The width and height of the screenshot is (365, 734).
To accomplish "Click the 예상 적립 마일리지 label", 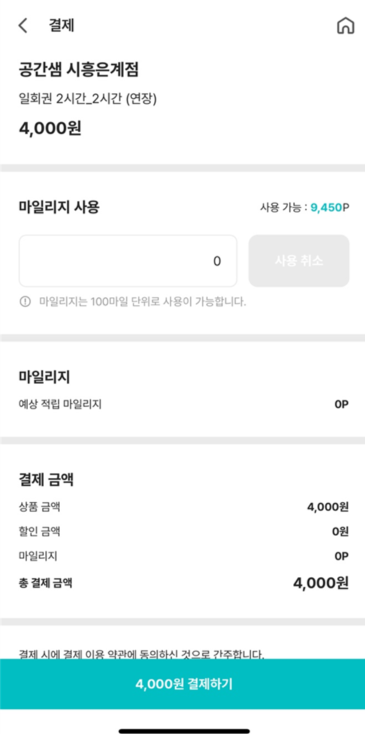I will [x=60, y=404].
